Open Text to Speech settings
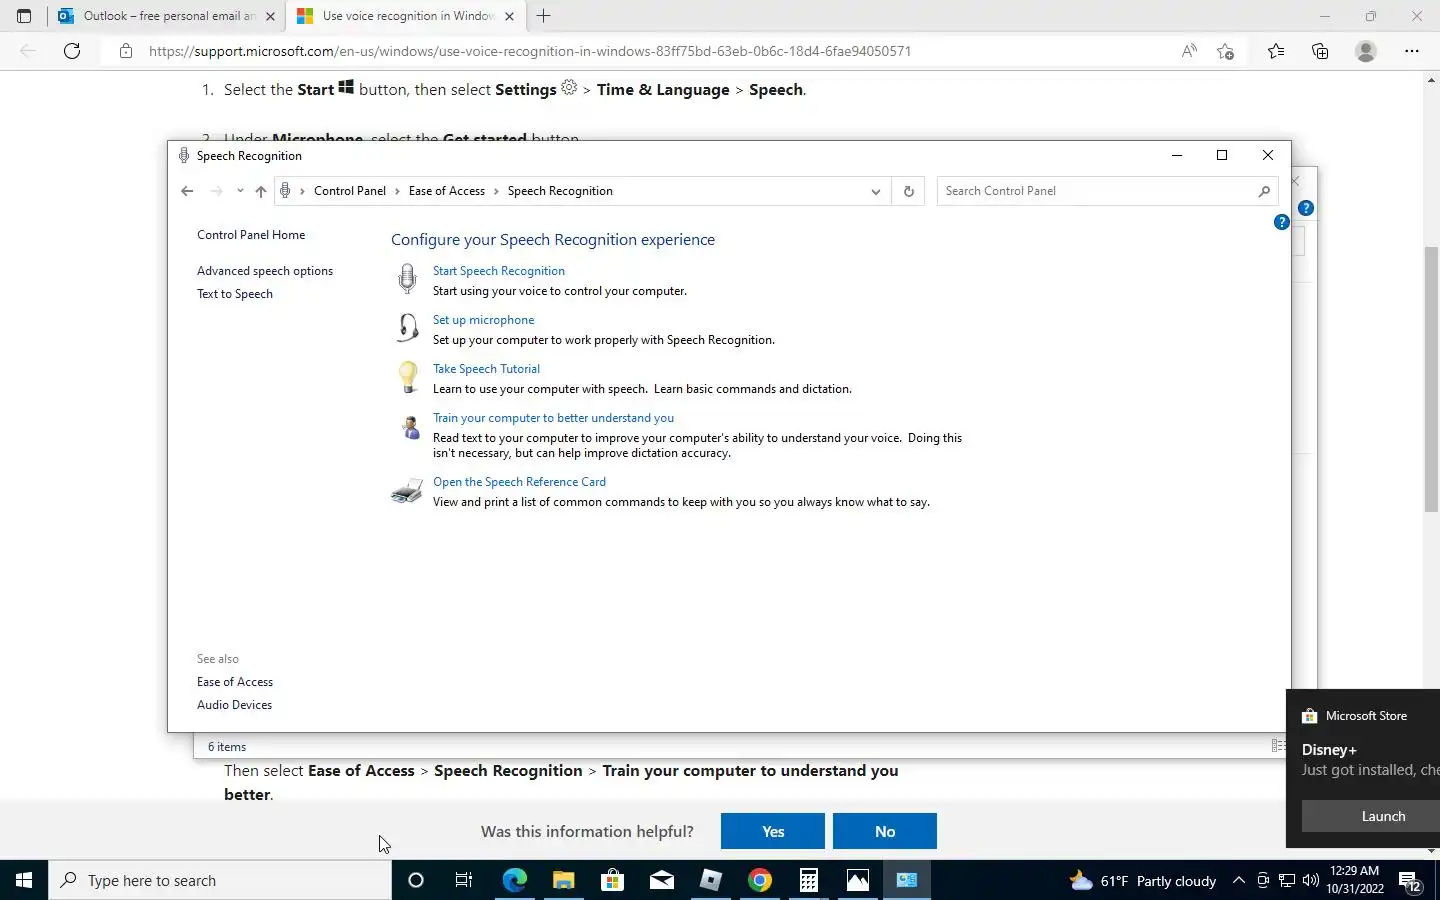Screen dimensions: 1440x900 click(x=235, y=294)
